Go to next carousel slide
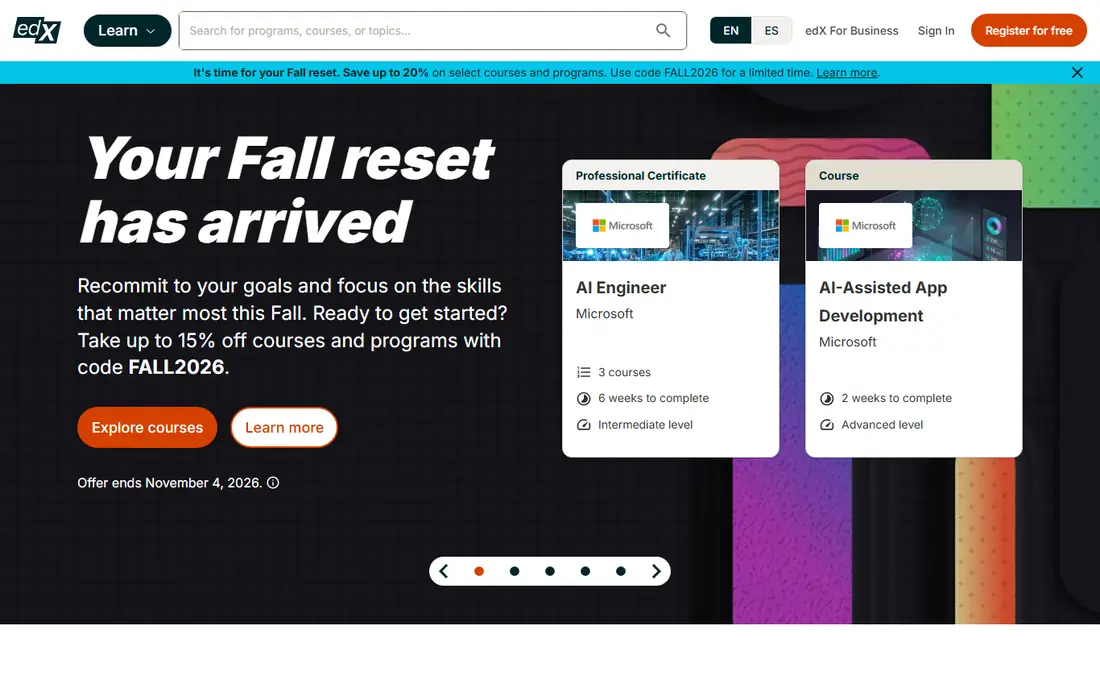1100x688 pixels. point(656,571)
